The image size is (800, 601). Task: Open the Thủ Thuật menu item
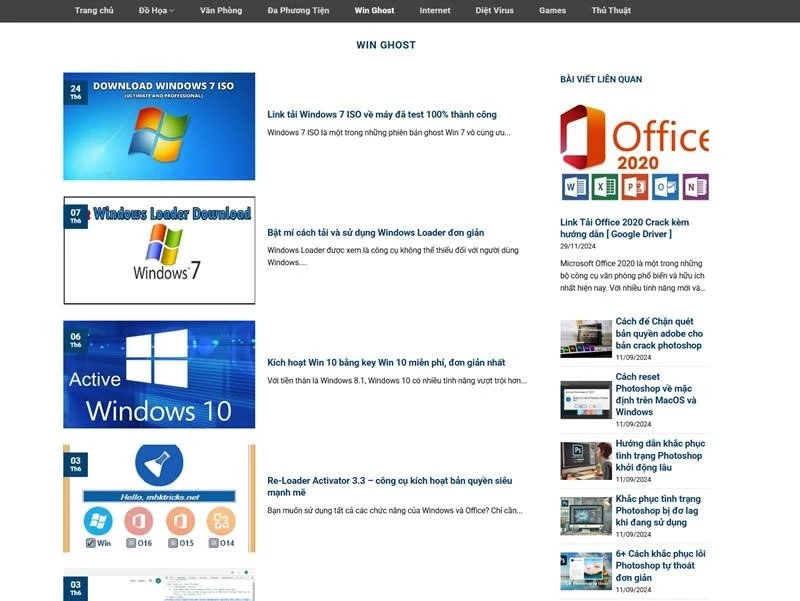611,10
